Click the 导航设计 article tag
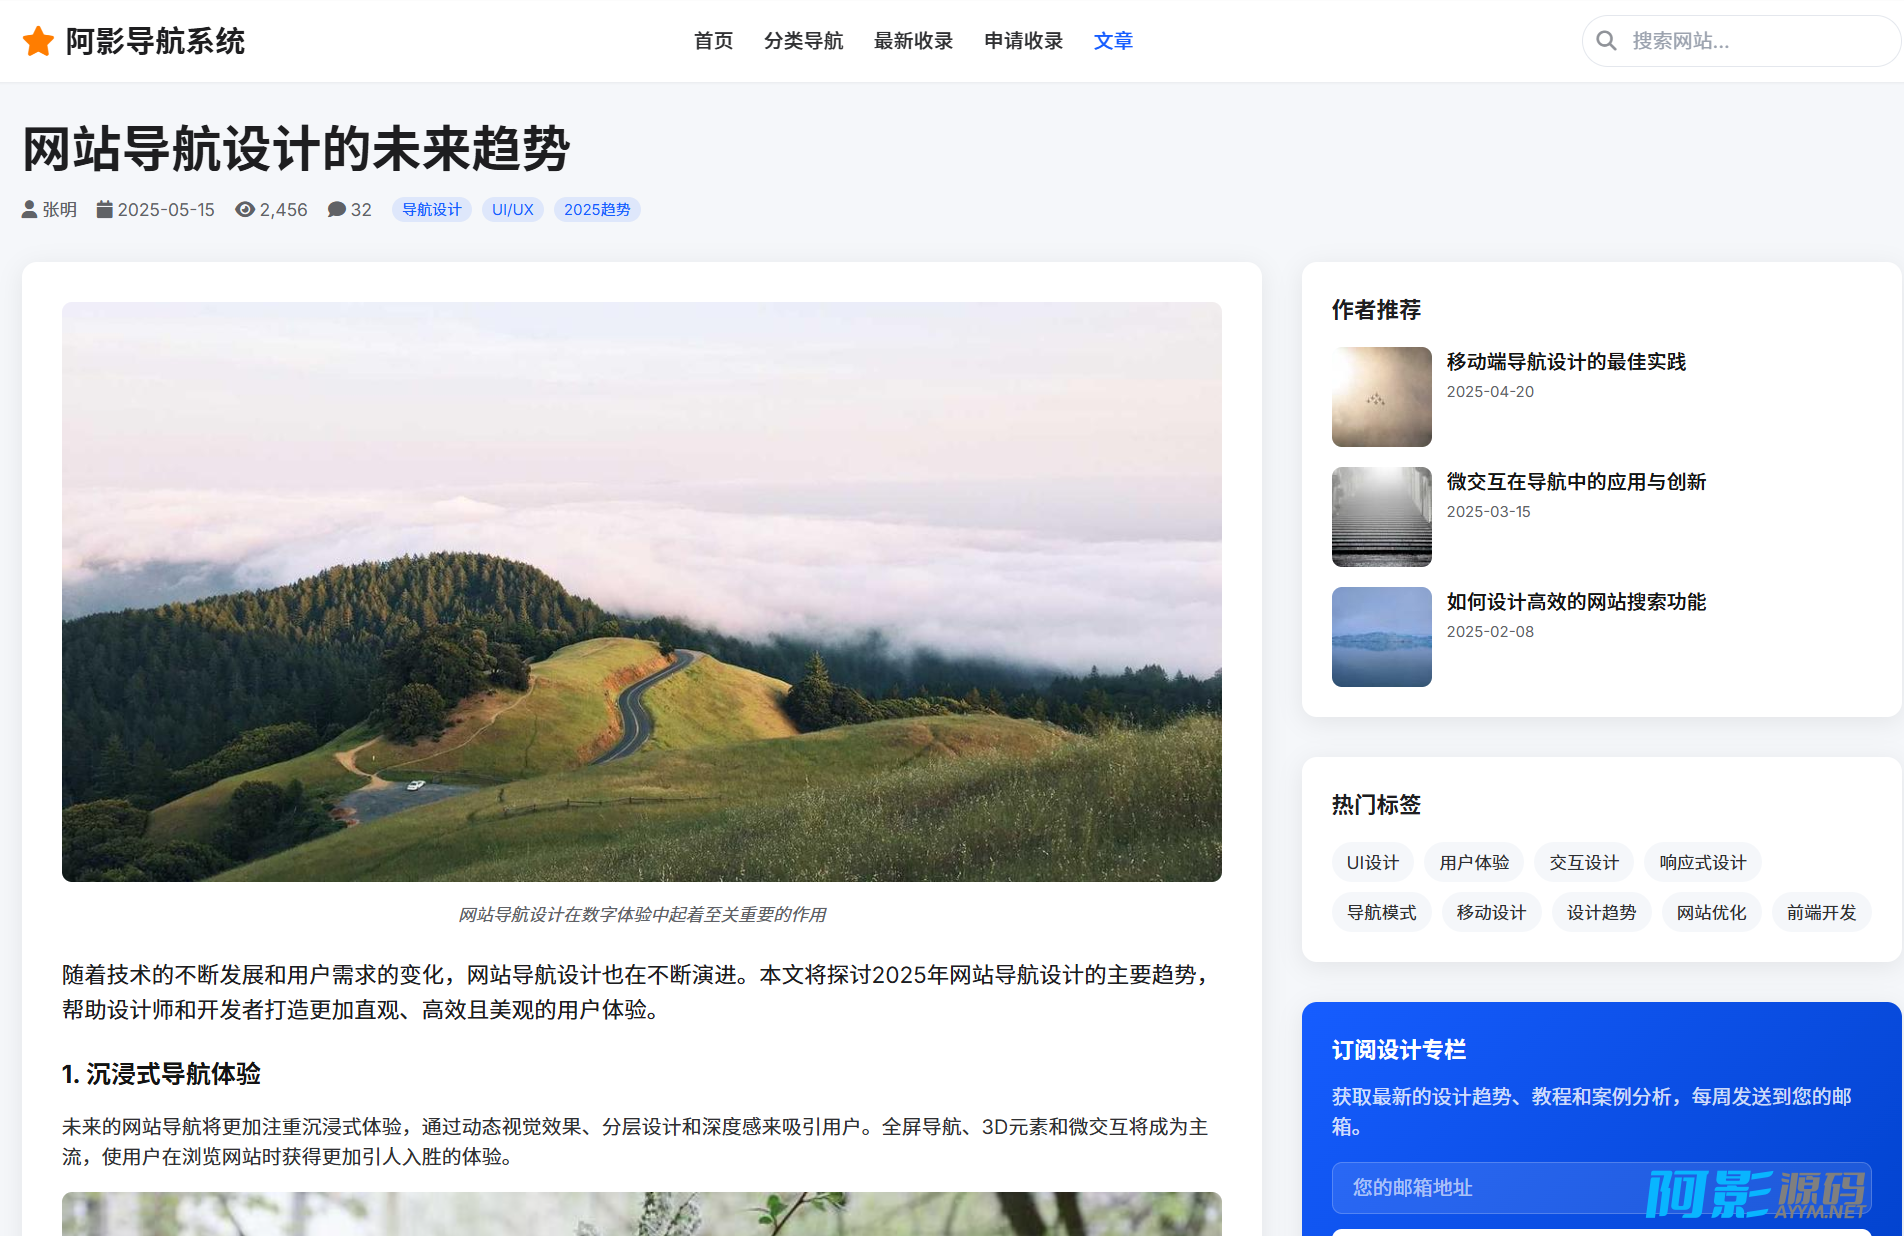 (x=432, y=209)
